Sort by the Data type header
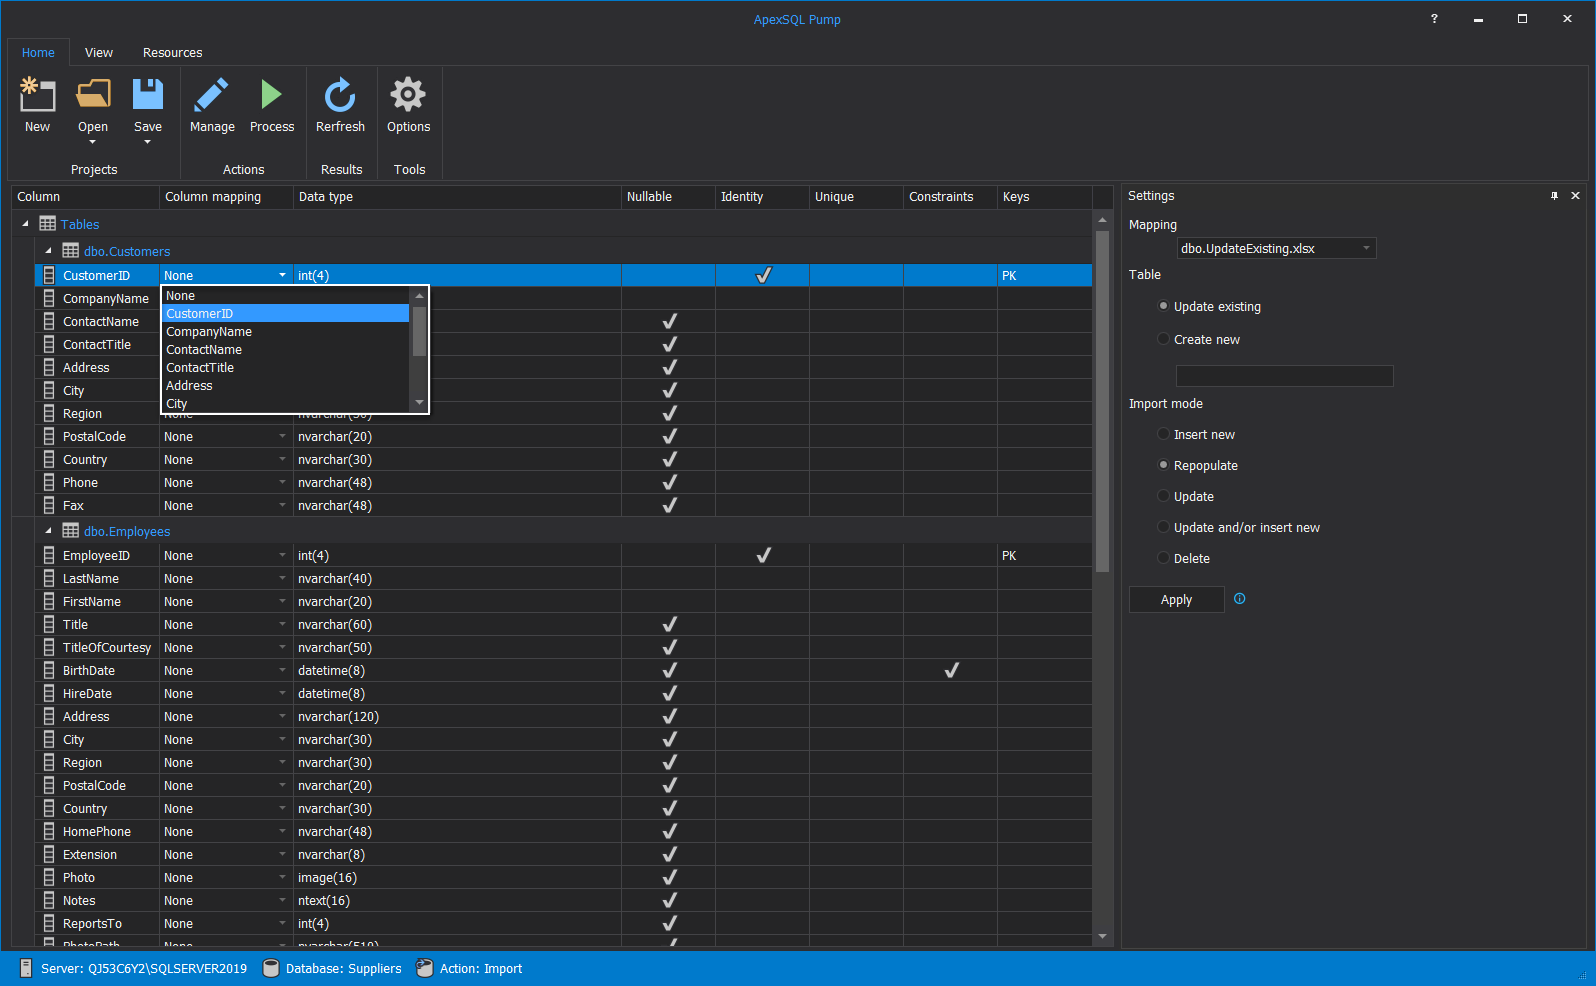The image size is (1596, 986). [457, 197]
